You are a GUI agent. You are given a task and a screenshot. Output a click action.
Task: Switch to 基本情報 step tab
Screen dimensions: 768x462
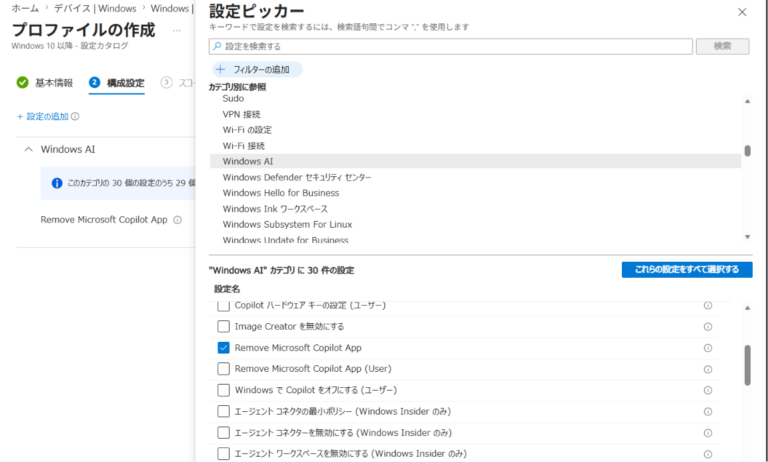point(45,82)
